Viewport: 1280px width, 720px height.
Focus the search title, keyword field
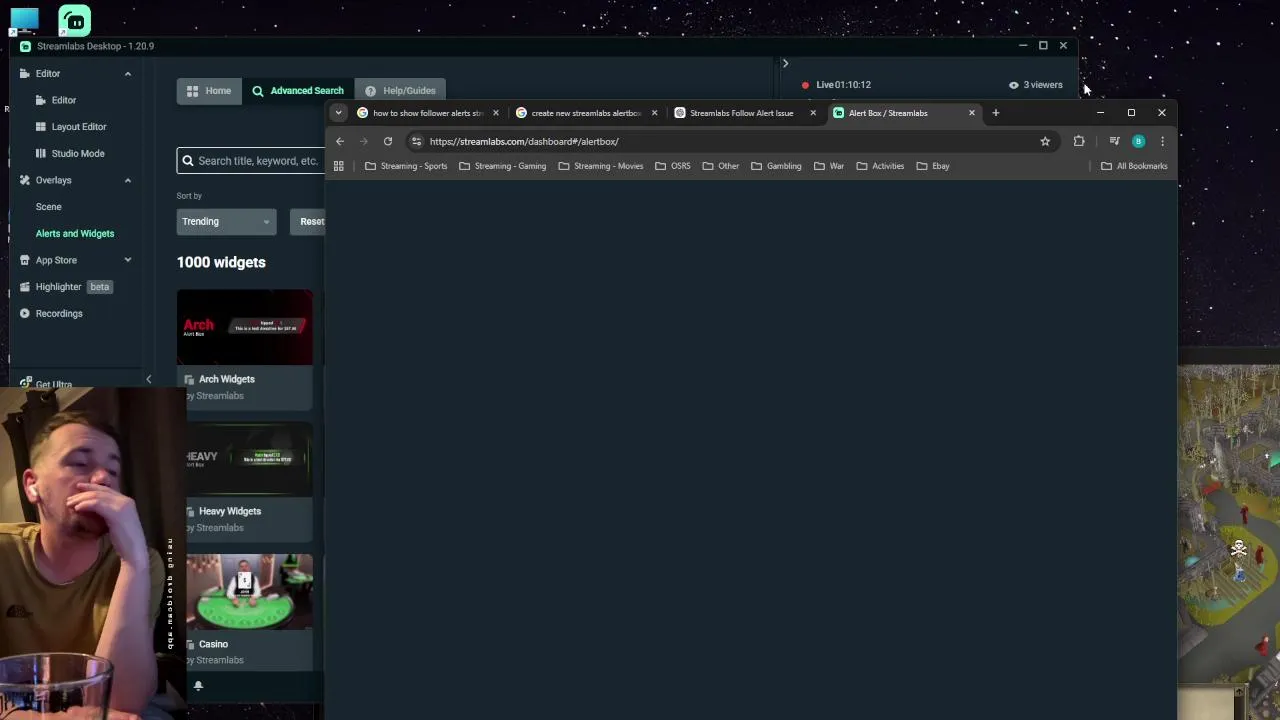point(251,161)
